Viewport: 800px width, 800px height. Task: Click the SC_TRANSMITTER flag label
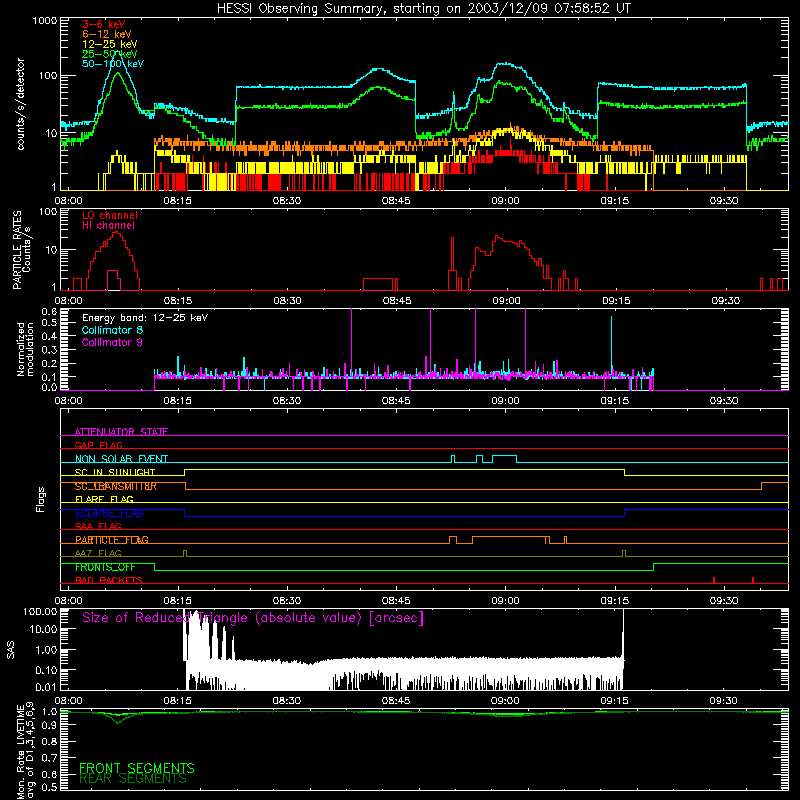(x=116, y=486)
